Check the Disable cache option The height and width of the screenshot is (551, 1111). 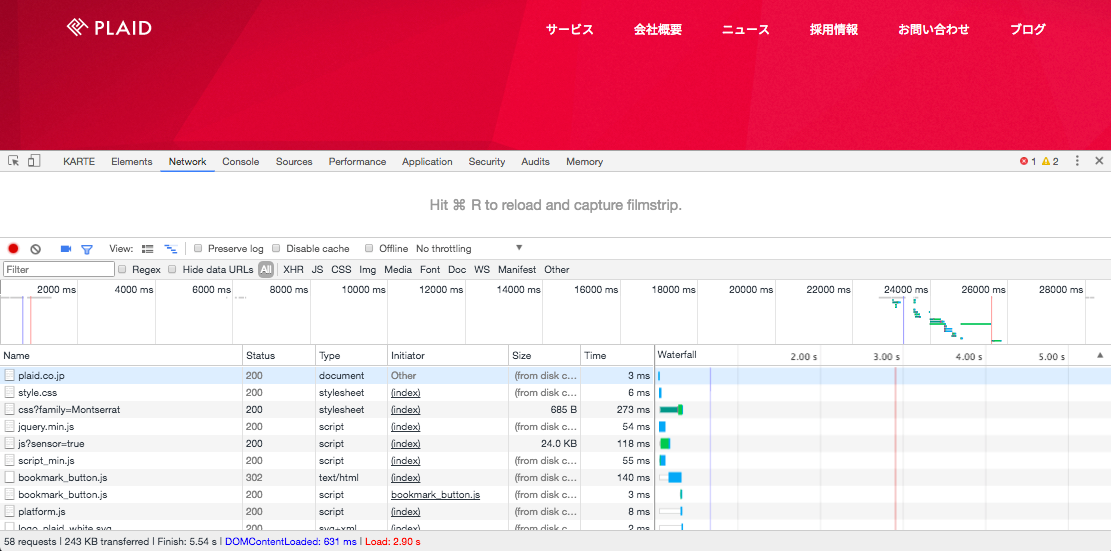(276, 249)
